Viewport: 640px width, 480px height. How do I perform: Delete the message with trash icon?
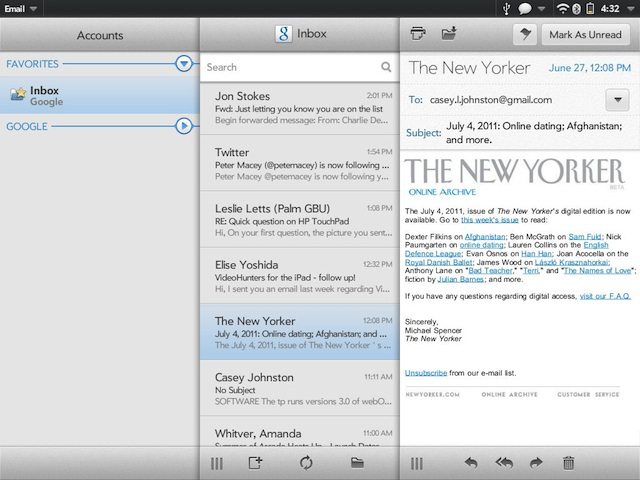(x=569, y=463)
